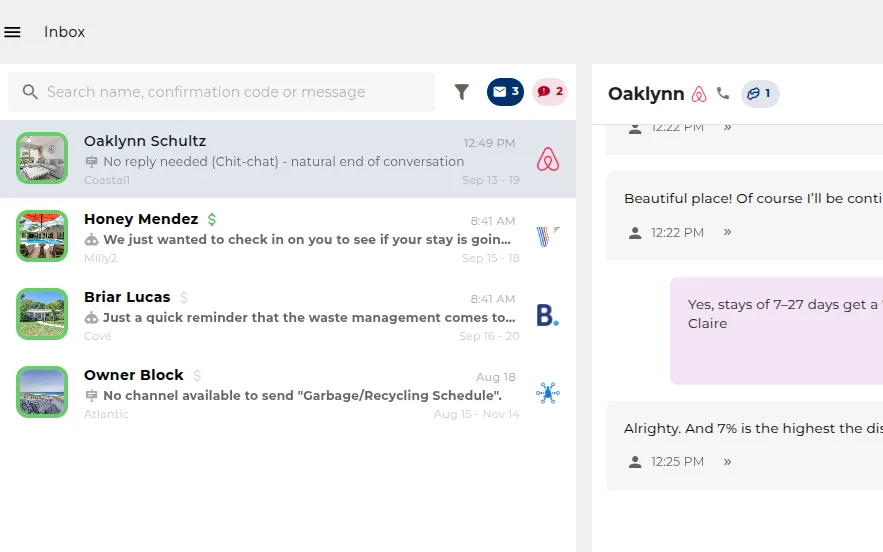Click the blue network channel icon for Owner Block
The image size is (883, 552).
coord(547,393)
